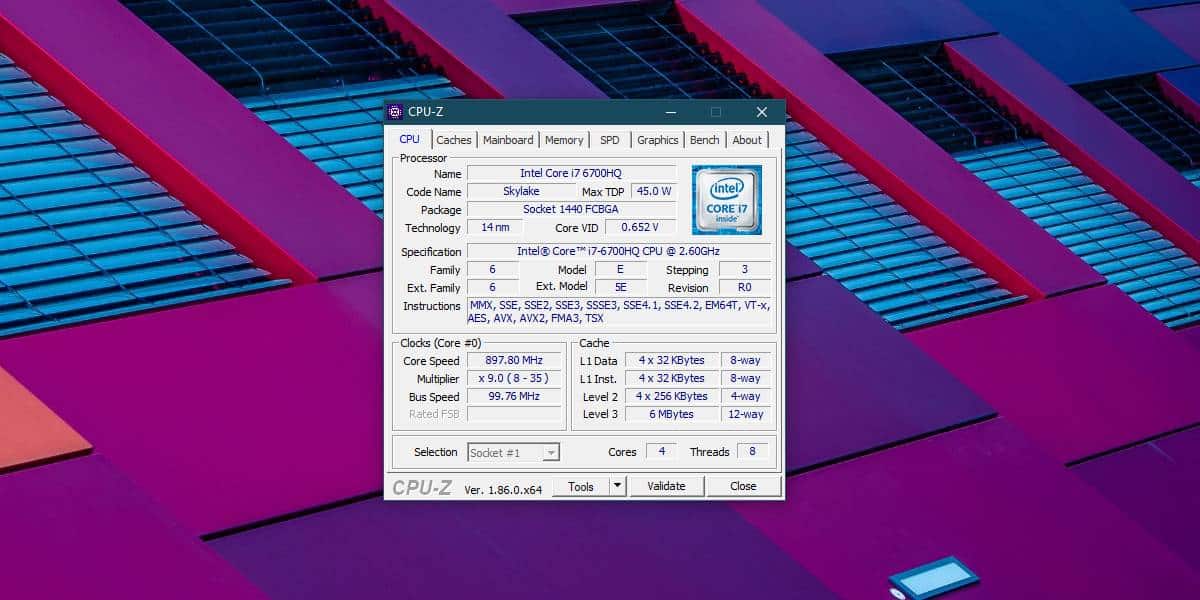Click the Level 2 value 4 x 256 KBytes

[x=671, y=396]
